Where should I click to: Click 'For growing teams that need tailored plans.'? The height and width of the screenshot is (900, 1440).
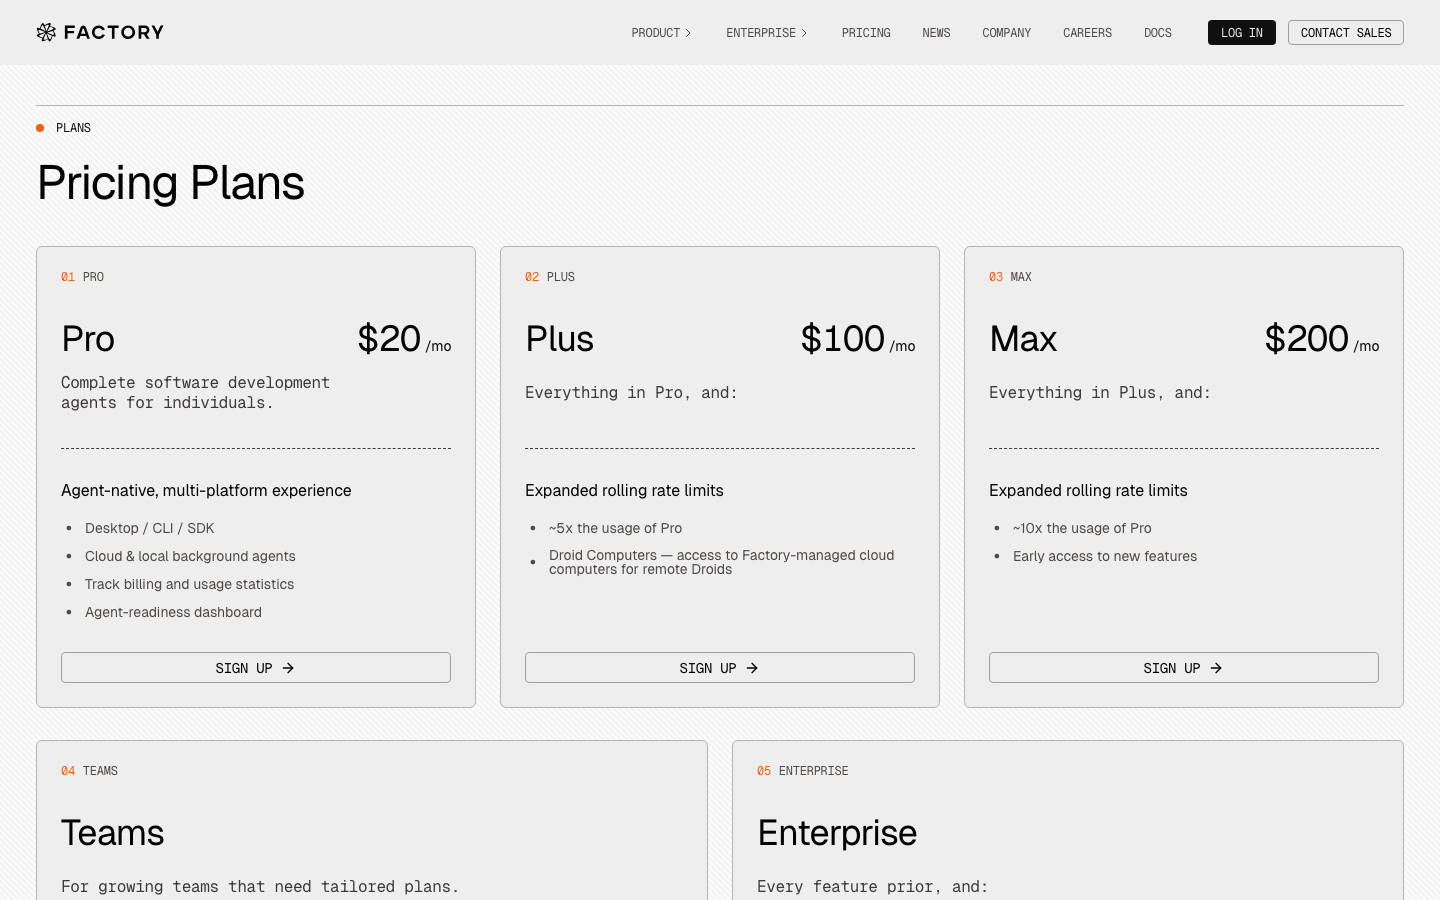[x=260, y=887]
